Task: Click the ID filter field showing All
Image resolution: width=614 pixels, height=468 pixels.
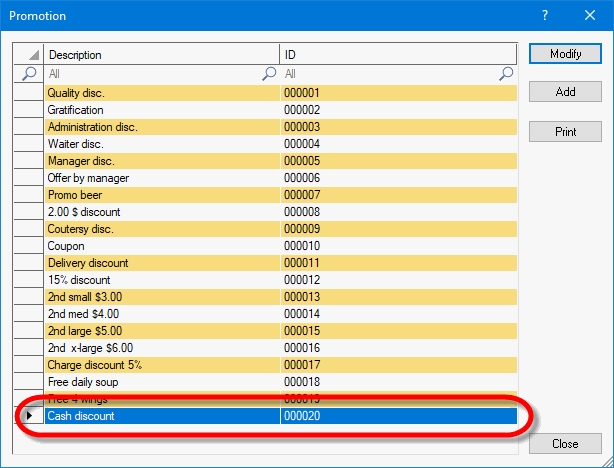Action: click(390, 74)
